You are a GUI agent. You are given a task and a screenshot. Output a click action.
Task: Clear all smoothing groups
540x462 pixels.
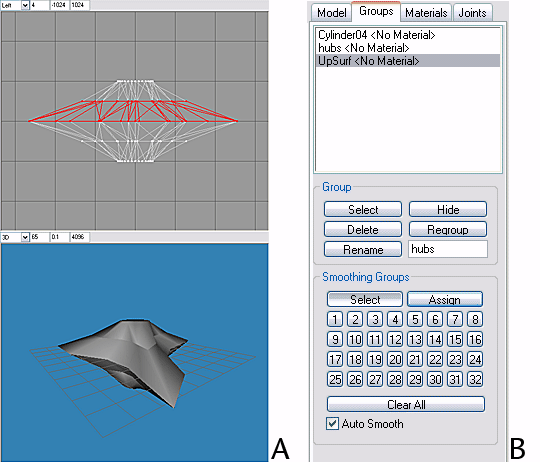[406, 404]
